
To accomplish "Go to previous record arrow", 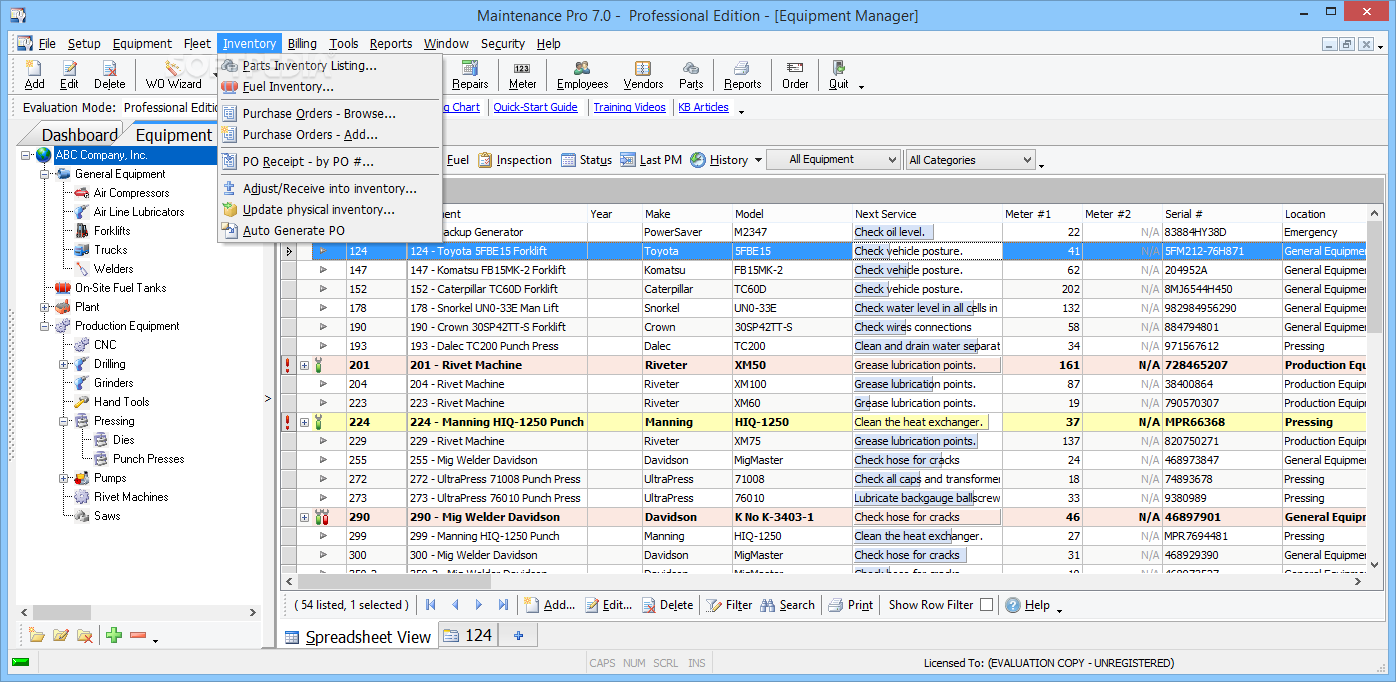I will [x=455, y=605].
